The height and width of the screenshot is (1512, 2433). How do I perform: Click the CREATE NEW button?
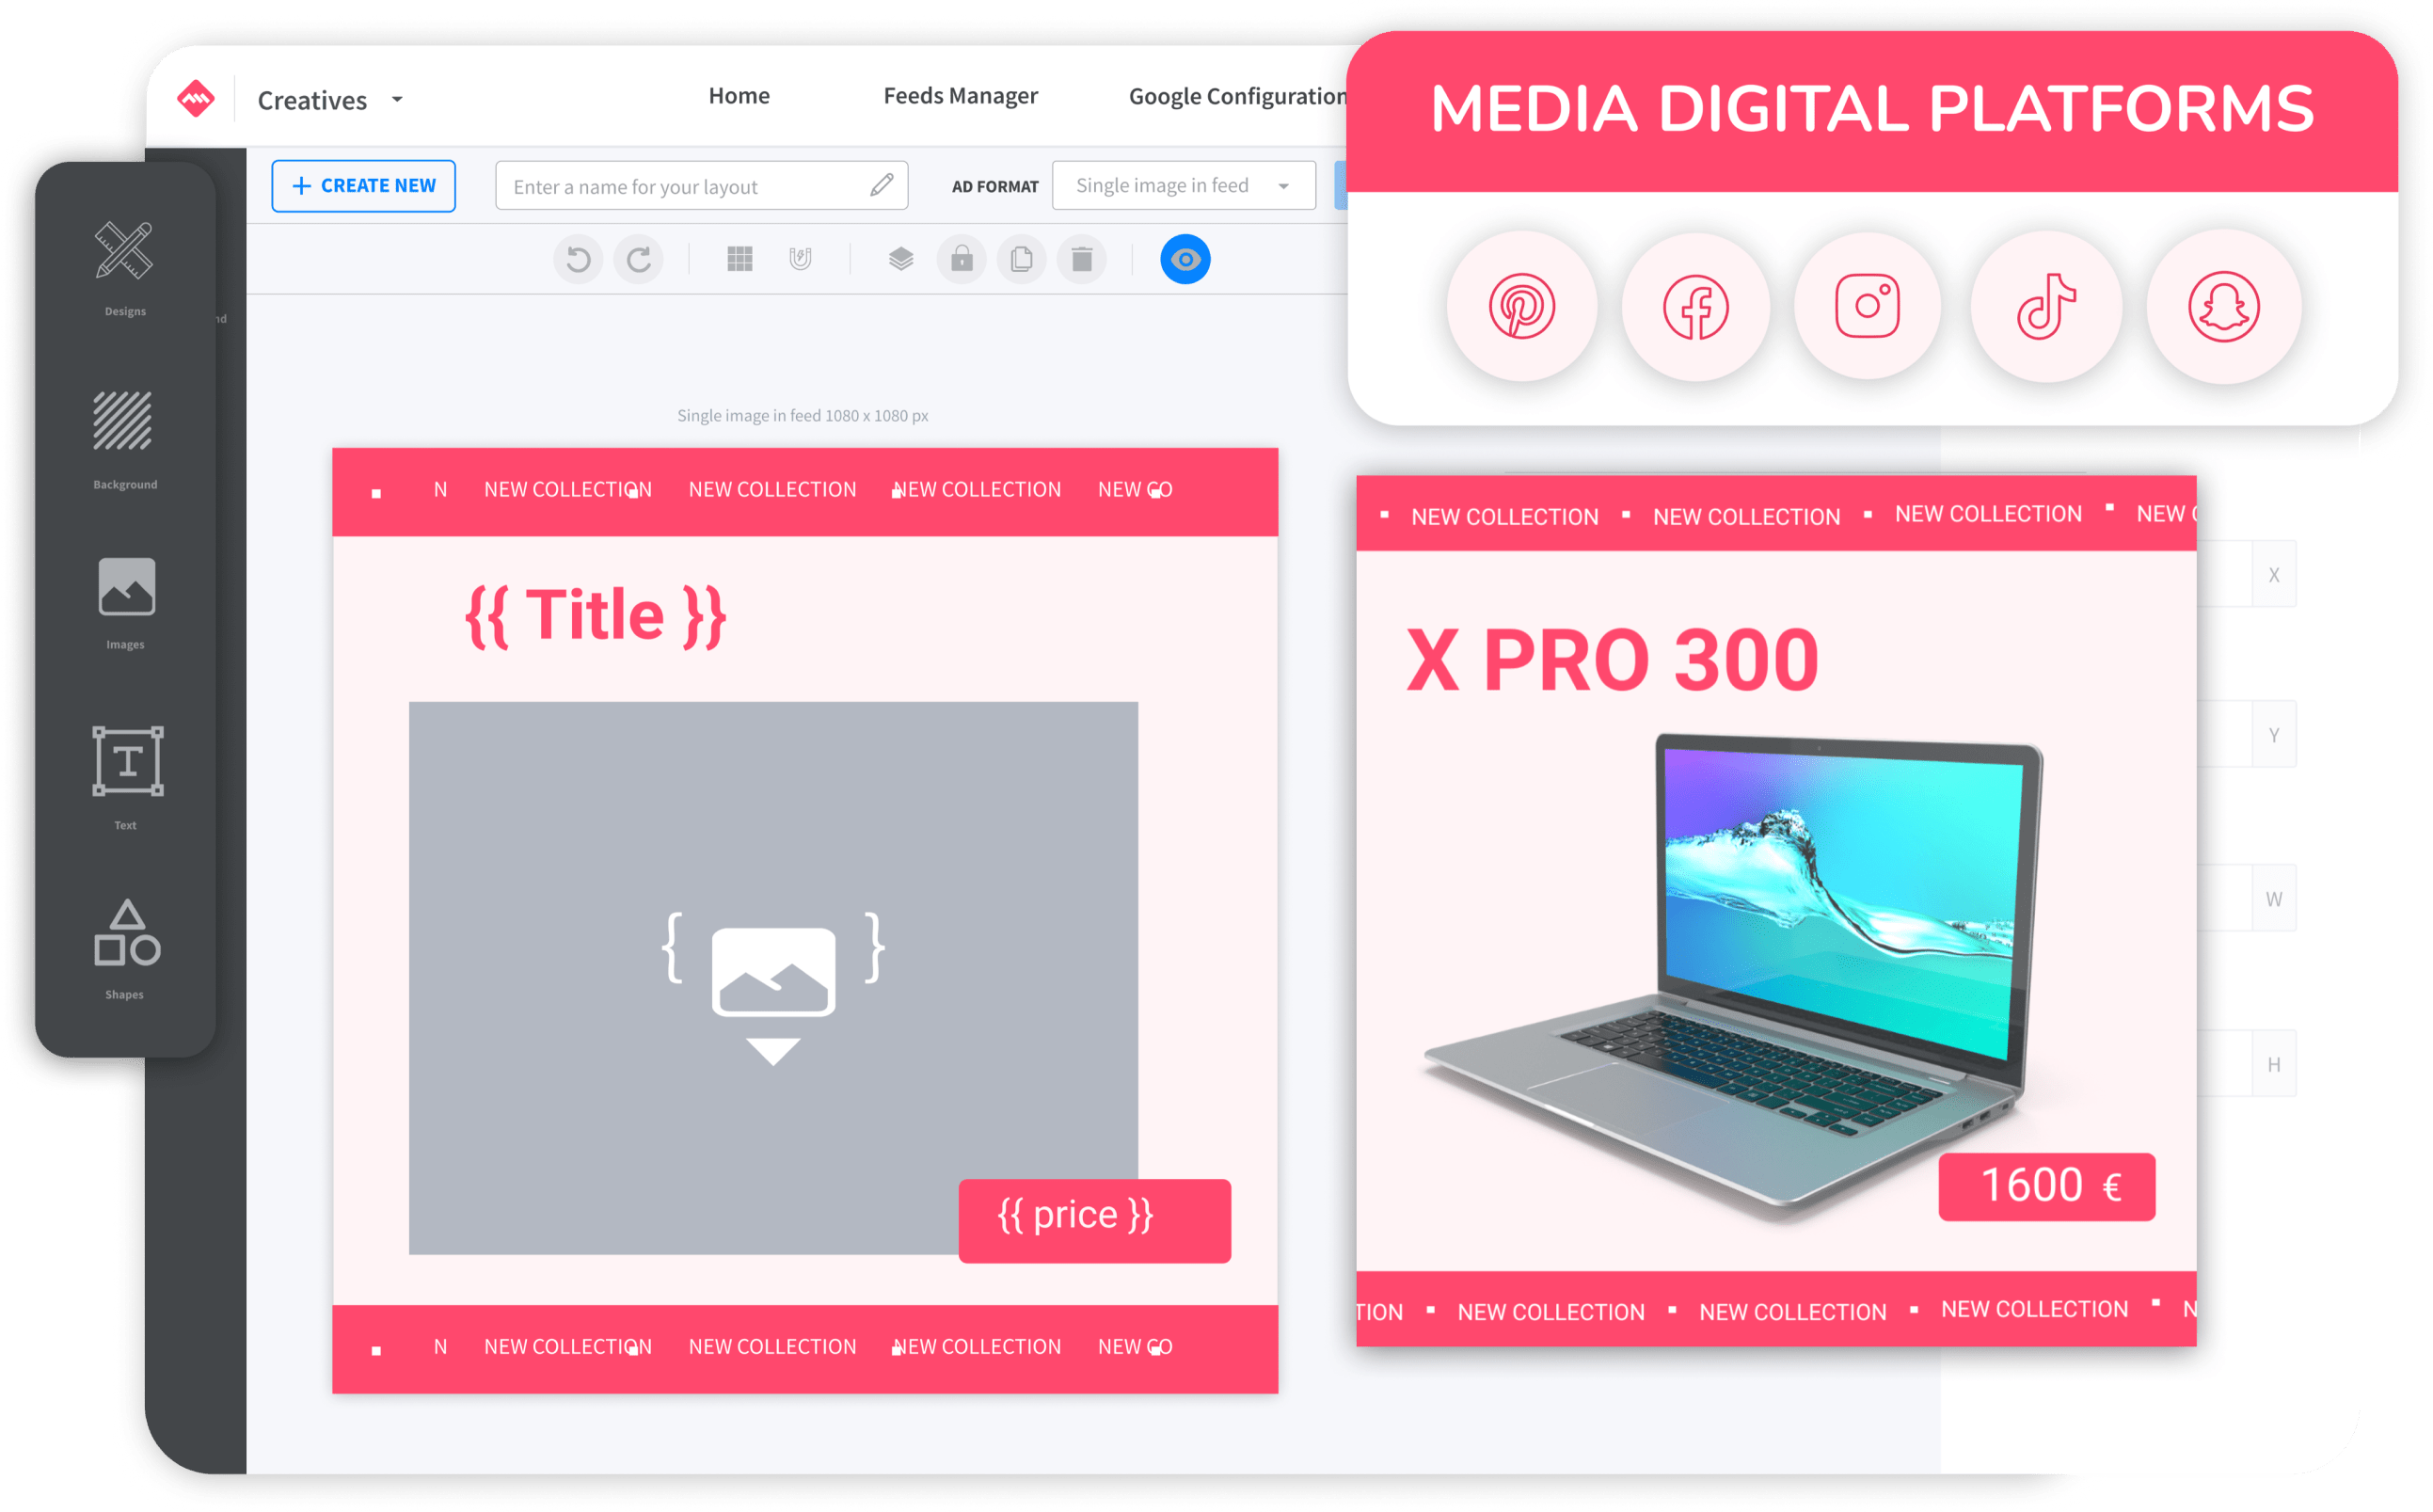pyautogui.click(x=360, y=186)
